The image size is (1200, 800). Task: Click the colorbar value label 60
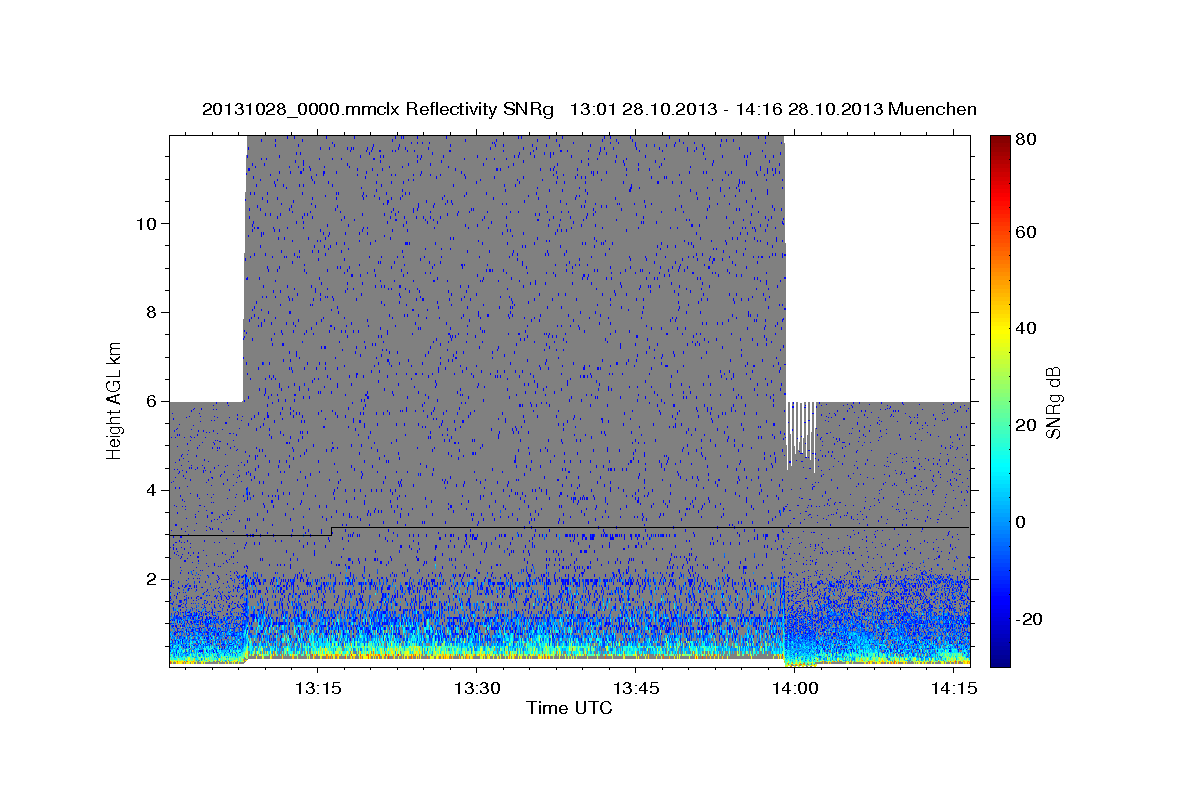pos(1027,233)
